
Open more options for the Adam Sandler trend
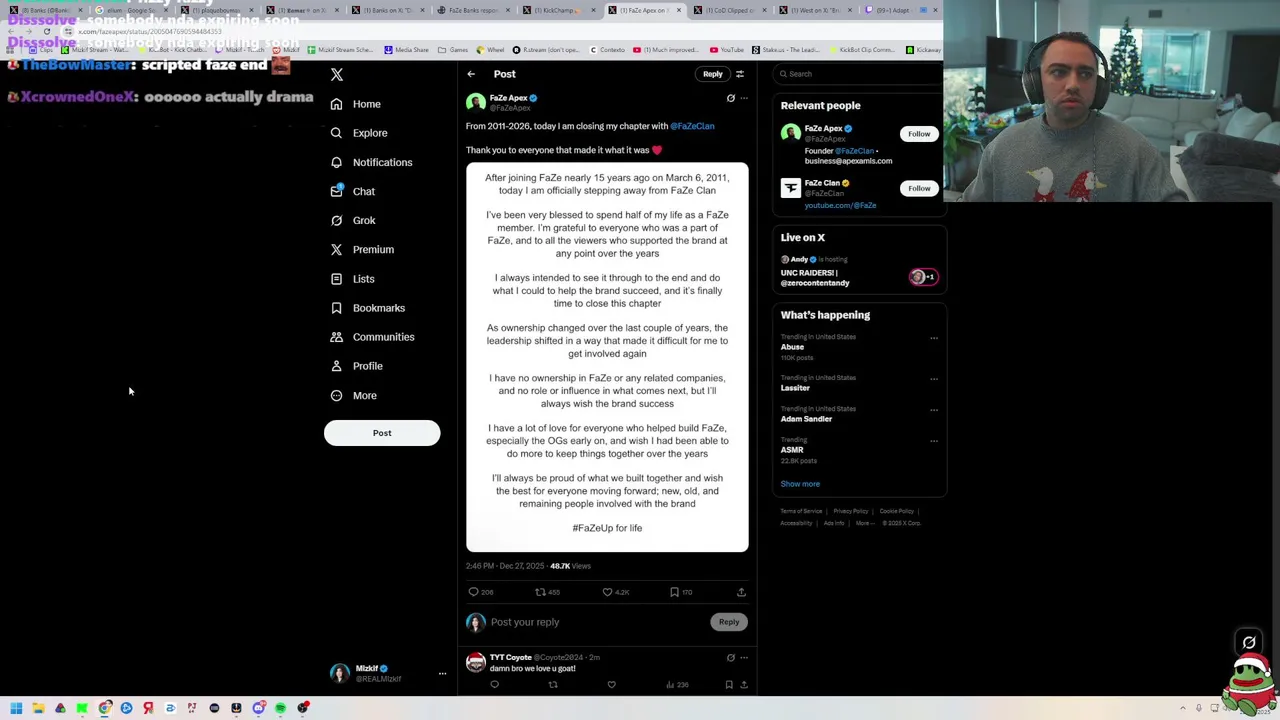click(x=934, y=410)
